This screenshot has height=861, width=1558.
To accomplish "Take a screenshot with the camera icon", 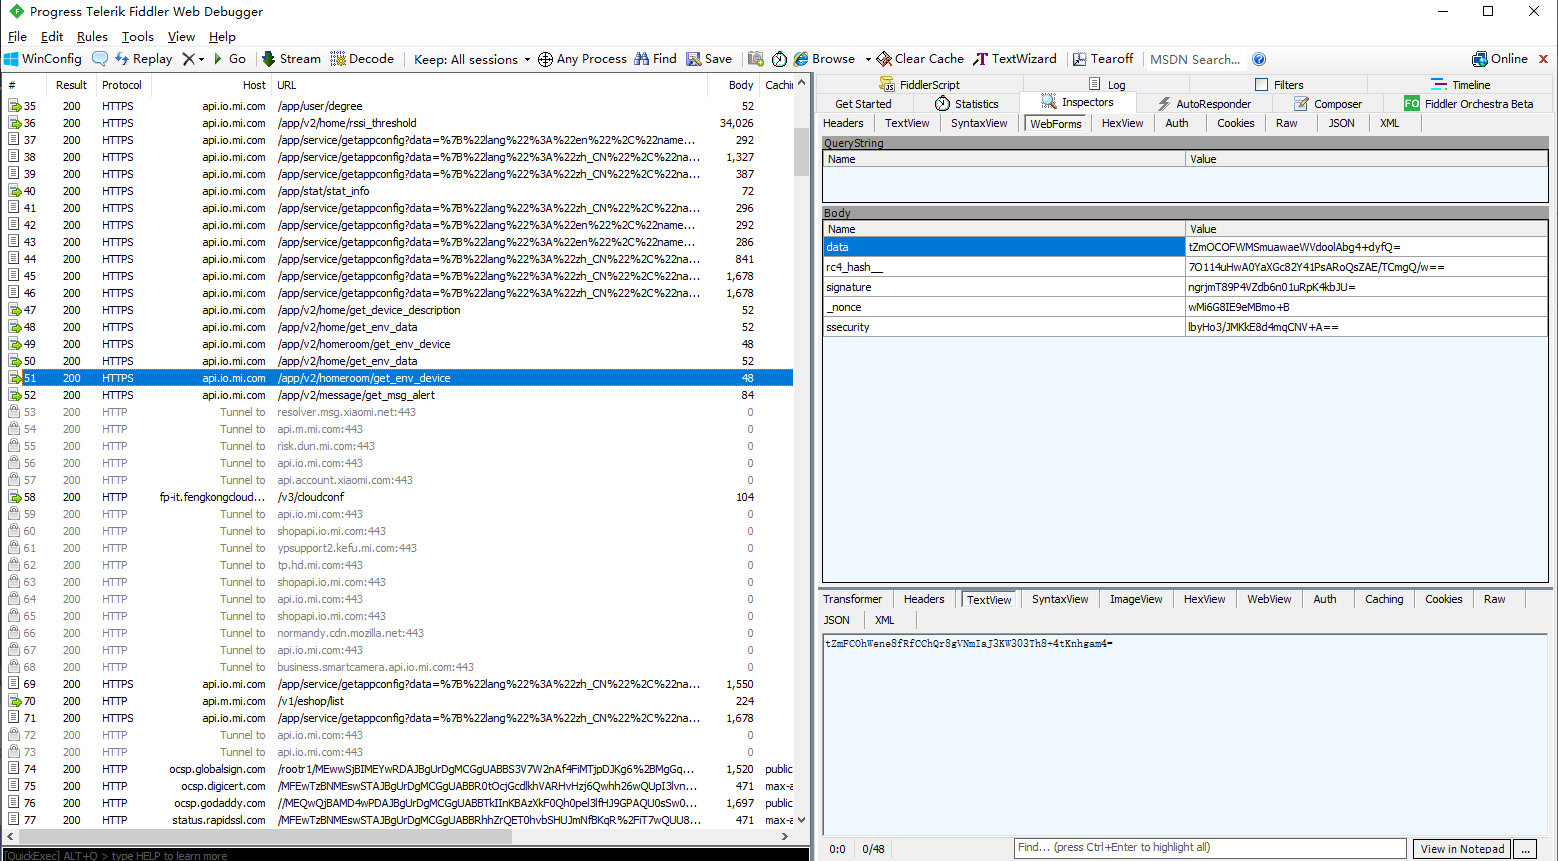I will pyautogui.click(x=756, y=59).
